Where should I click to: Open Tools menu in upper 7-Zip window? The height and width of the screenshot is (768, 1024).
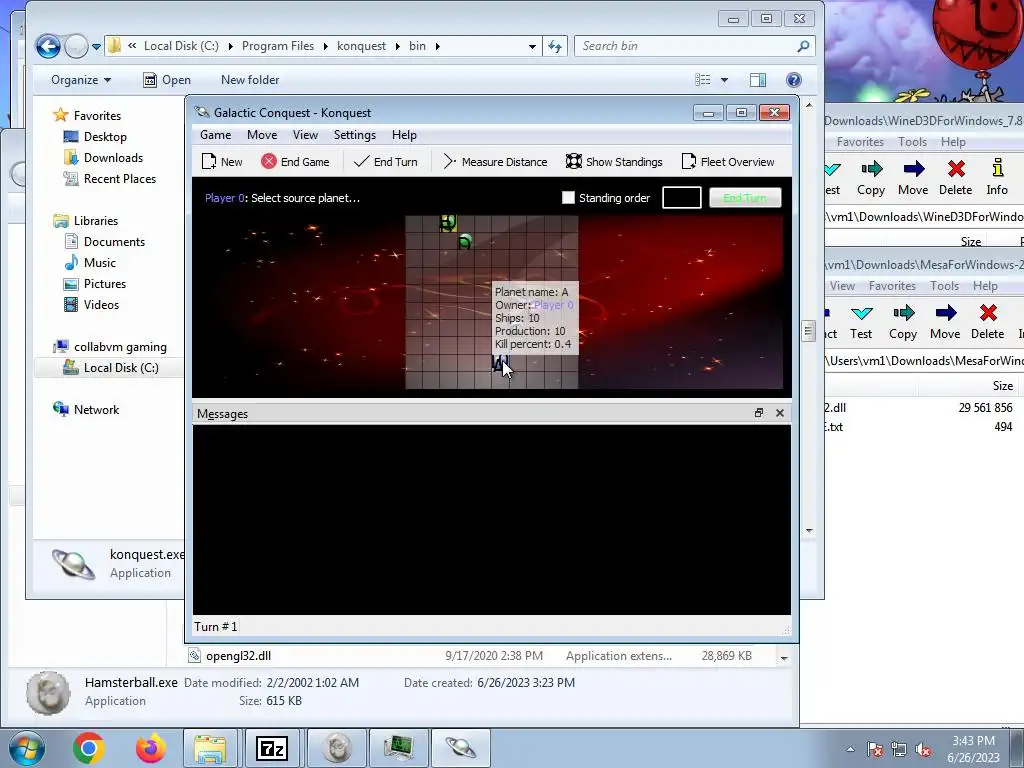(912, 142)
